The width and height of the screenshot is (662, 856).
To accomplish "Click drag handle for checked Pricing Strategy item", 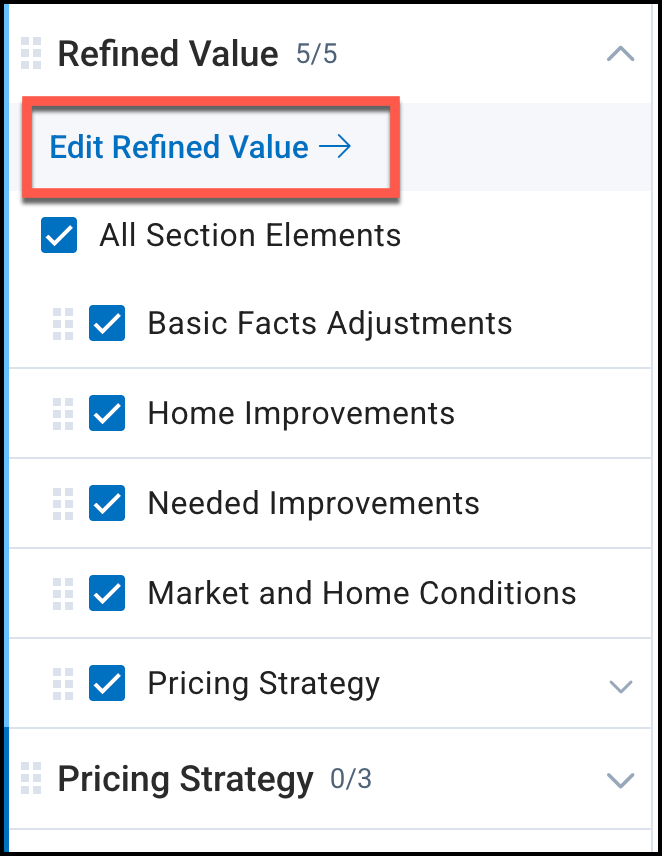I will coord(63,683).
